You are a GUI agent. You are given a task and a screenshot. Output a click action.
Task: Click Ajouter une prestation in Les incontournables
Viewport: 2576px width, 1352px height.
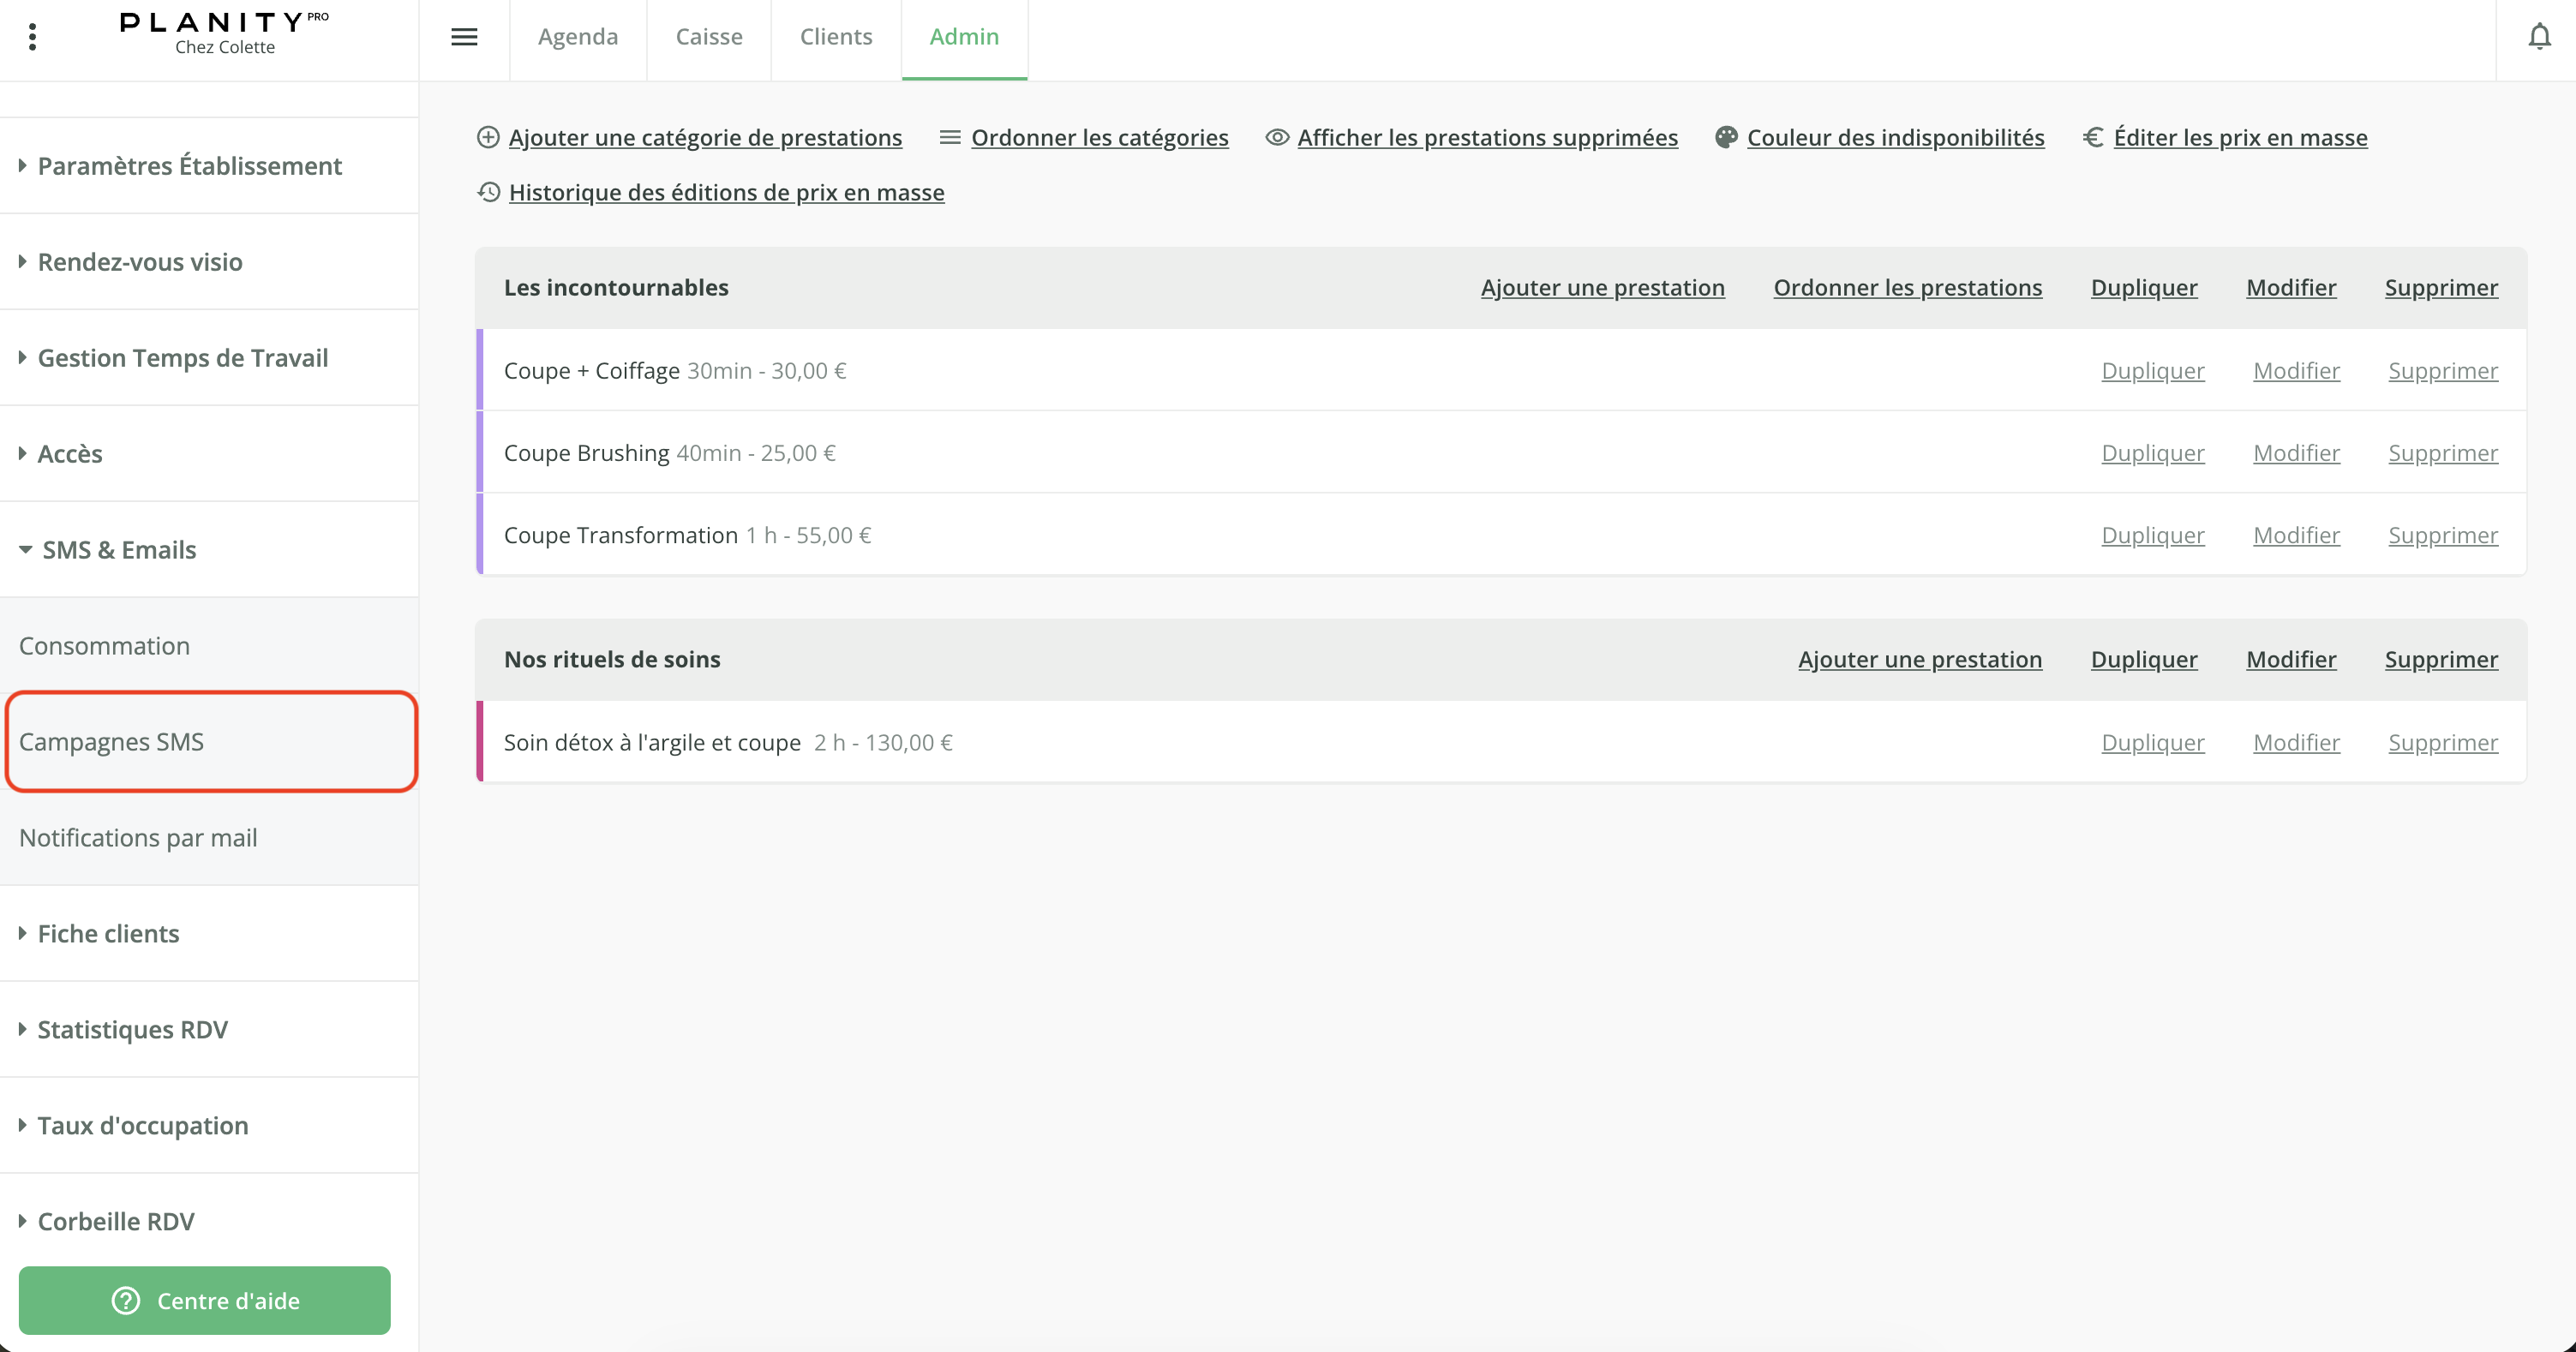click(1602, 288)
